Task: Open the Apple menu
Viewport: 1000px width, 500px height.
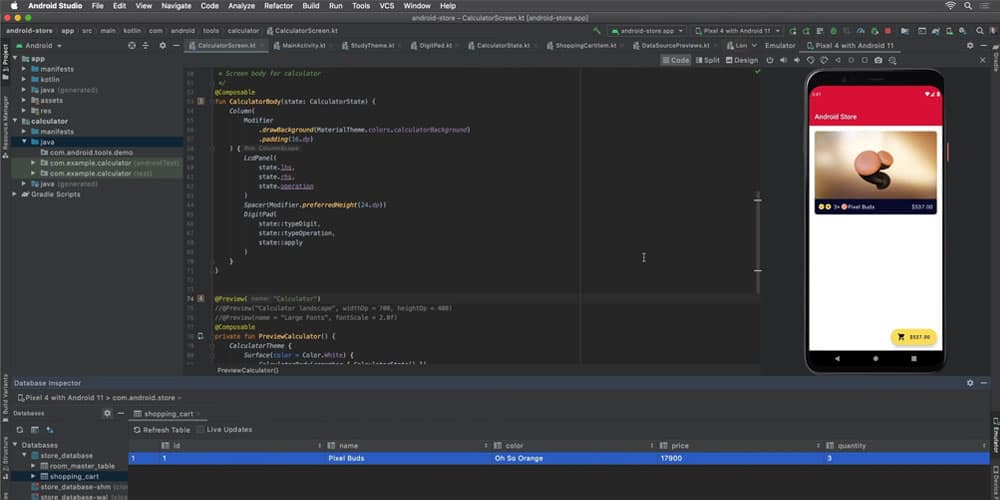Action: pos(13,6)
